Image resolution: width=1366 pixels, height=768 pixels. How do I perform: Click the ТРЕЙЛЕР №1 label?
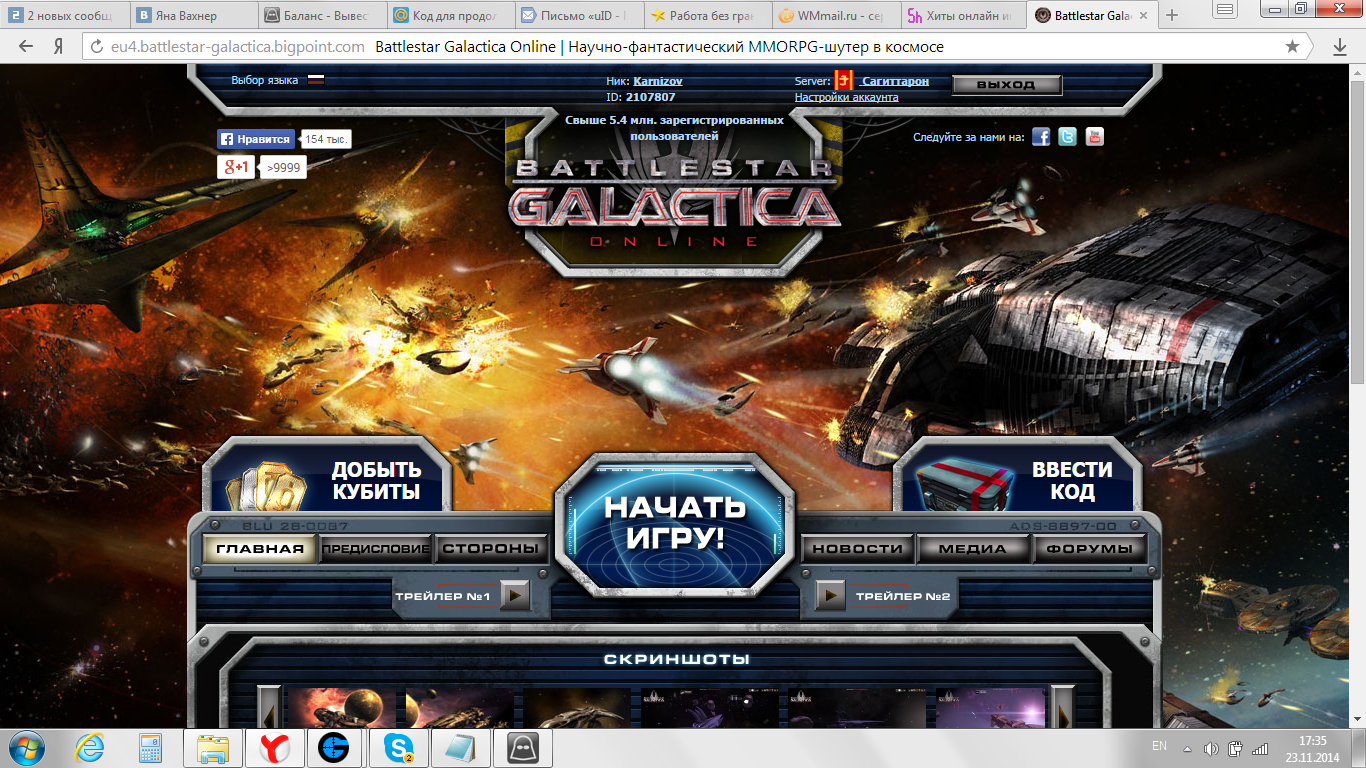[442, 597]
